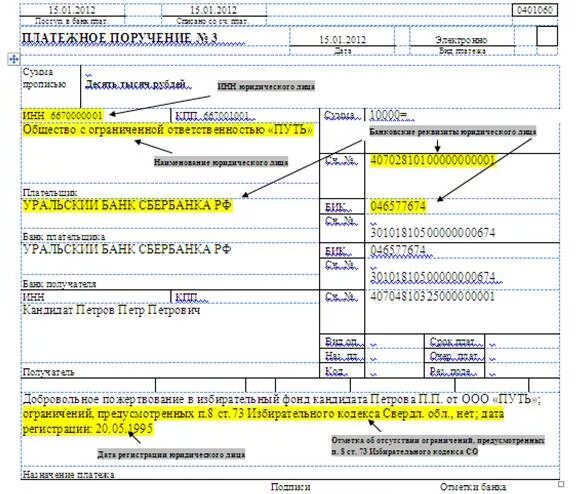Click highlighted payer bank "УРАЛЬСКИЙ БАНК СБЕРБАНКА РФ"

point(127,205)
